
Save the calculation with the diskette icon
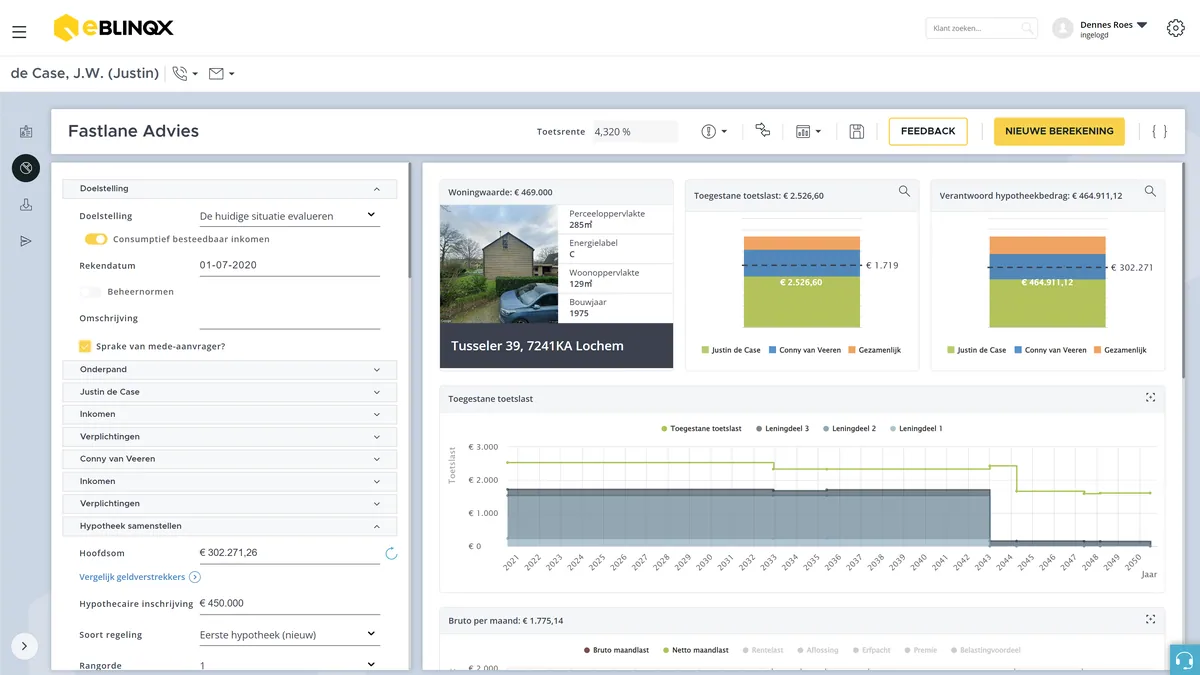[x=857, y=131]
